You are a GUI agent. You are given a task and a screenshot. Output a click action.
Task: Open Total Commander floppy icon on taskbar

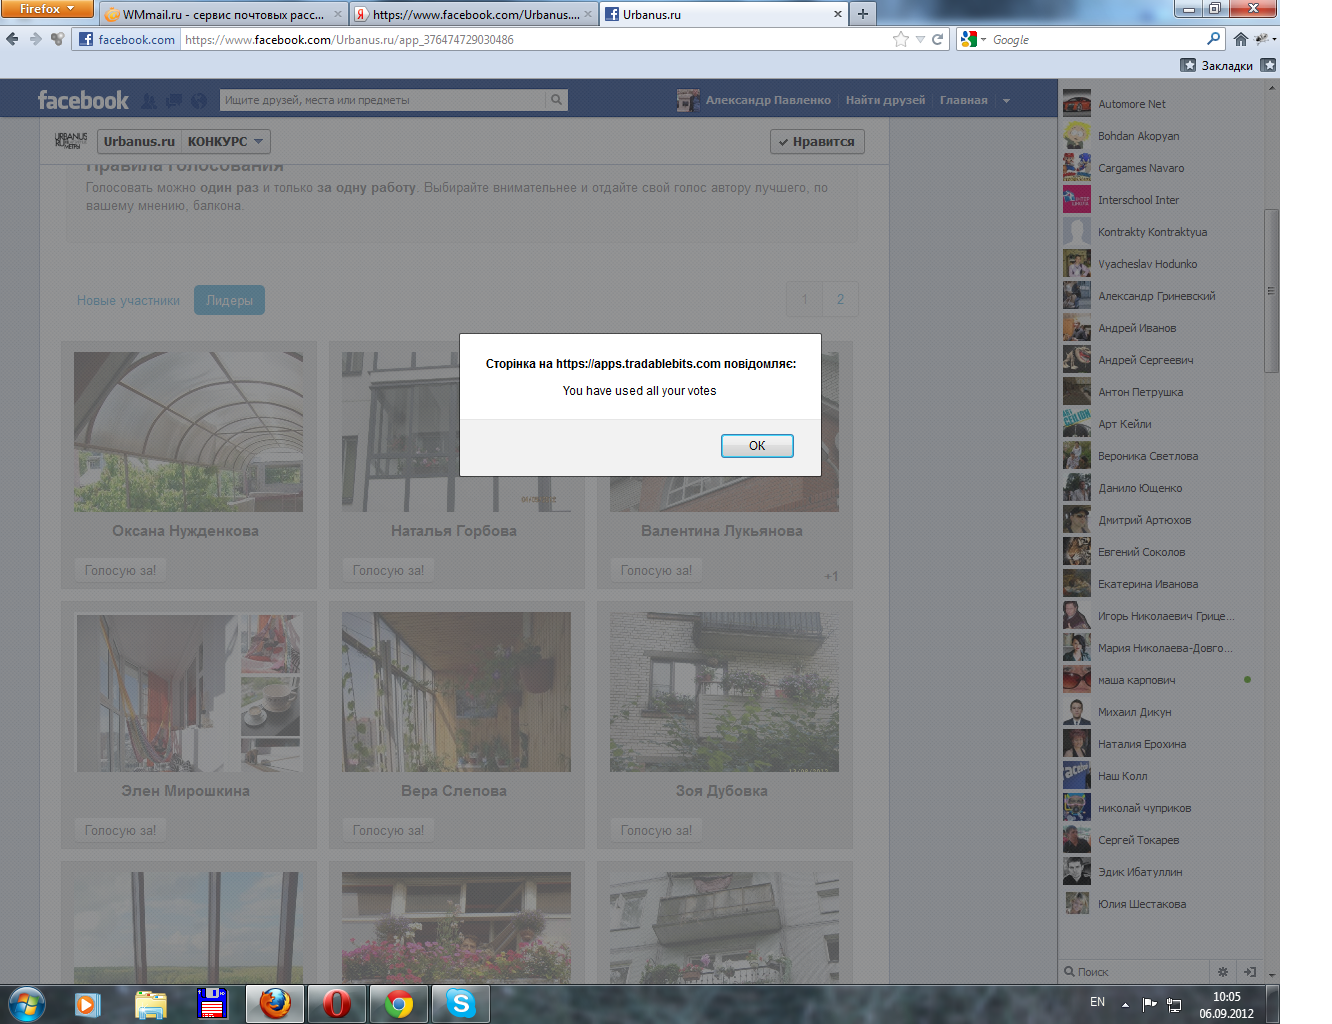tap(213, 1004)
